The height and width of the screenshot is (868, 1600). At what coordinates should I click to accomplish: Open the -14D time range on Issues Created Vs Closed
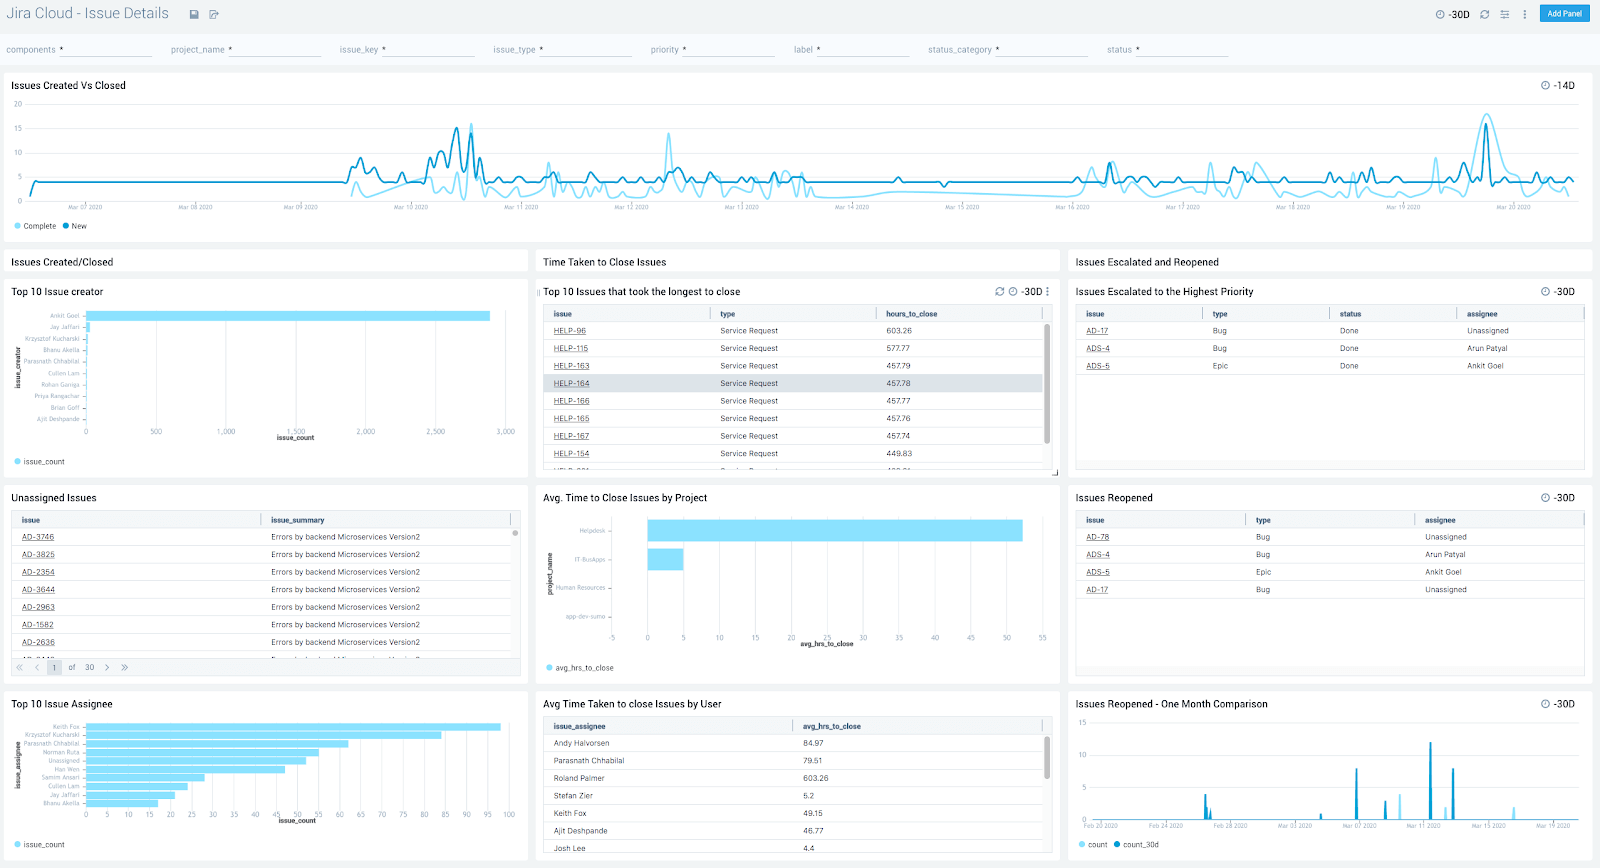(1558, 86)
